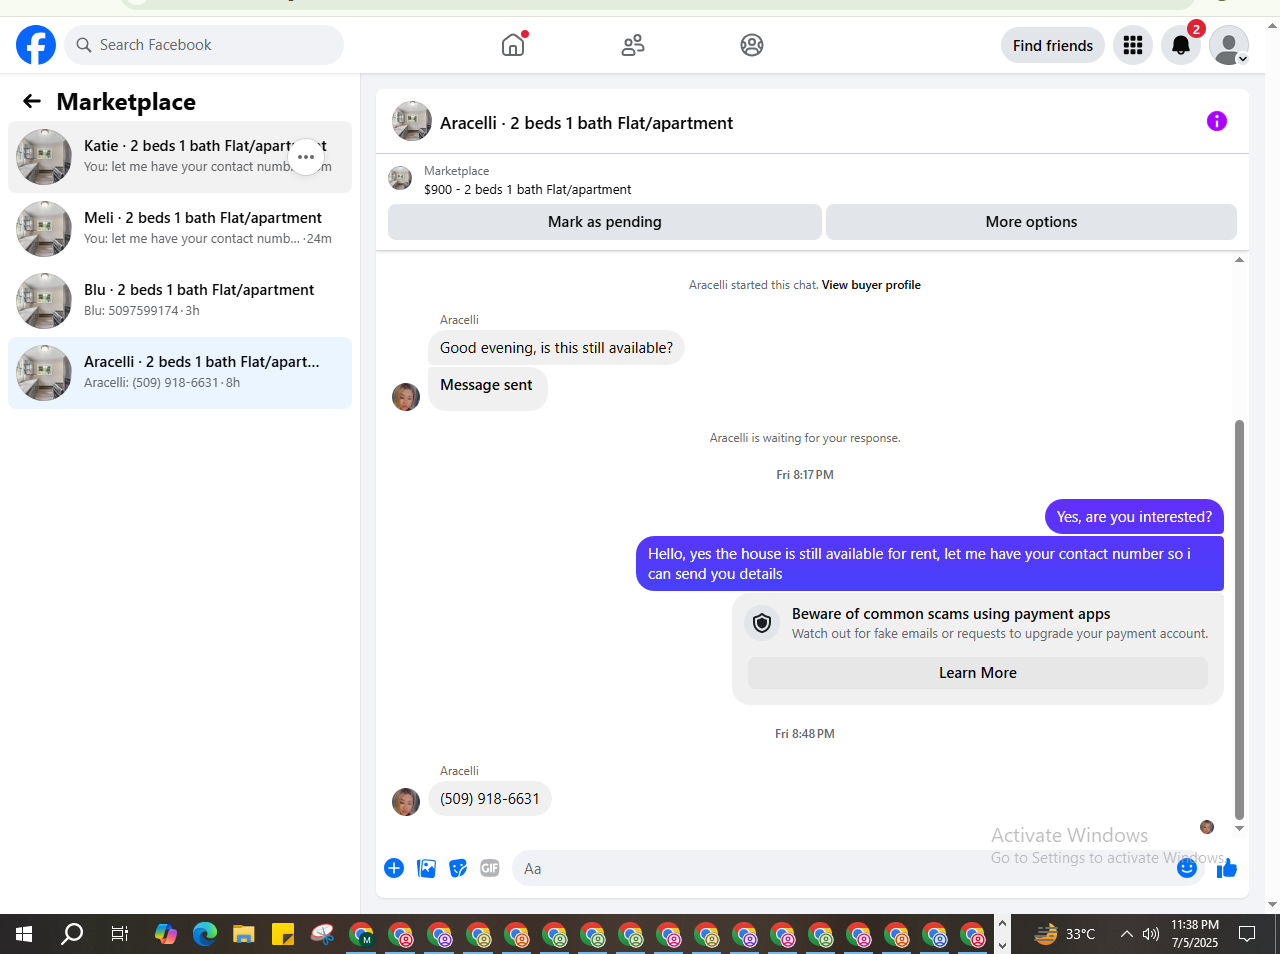This screenshot has height=954, width=1280.
Task: Show hidden system tray icons
Action: 1127,934
